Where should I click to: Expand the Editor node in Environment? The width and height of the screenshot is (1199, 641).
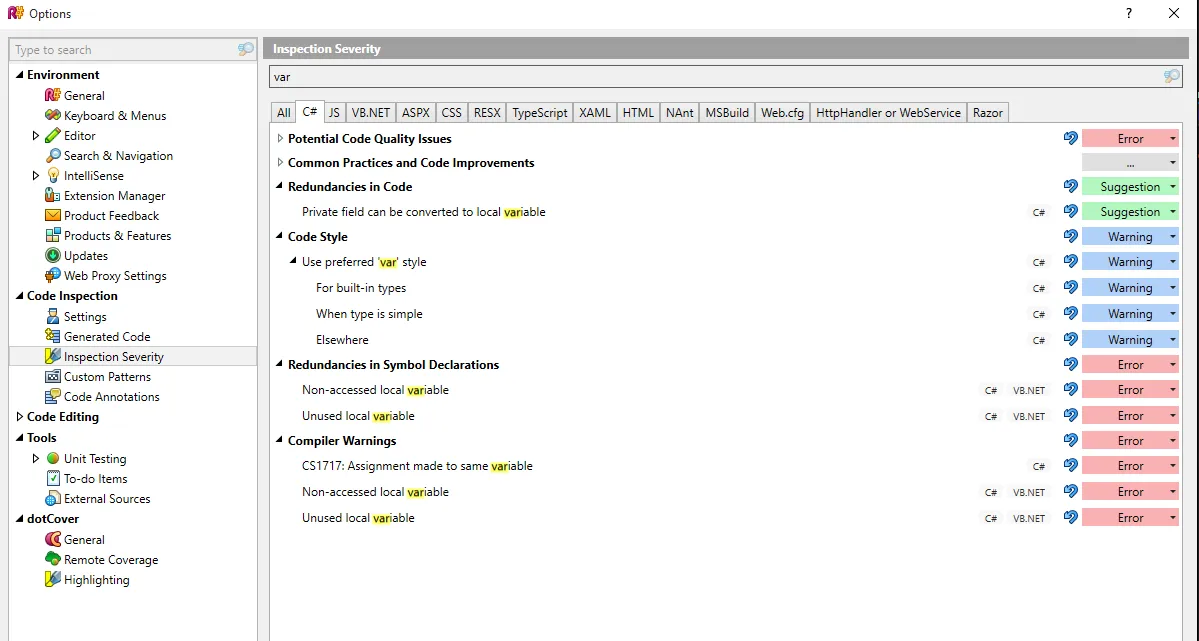tap(35, 135)
